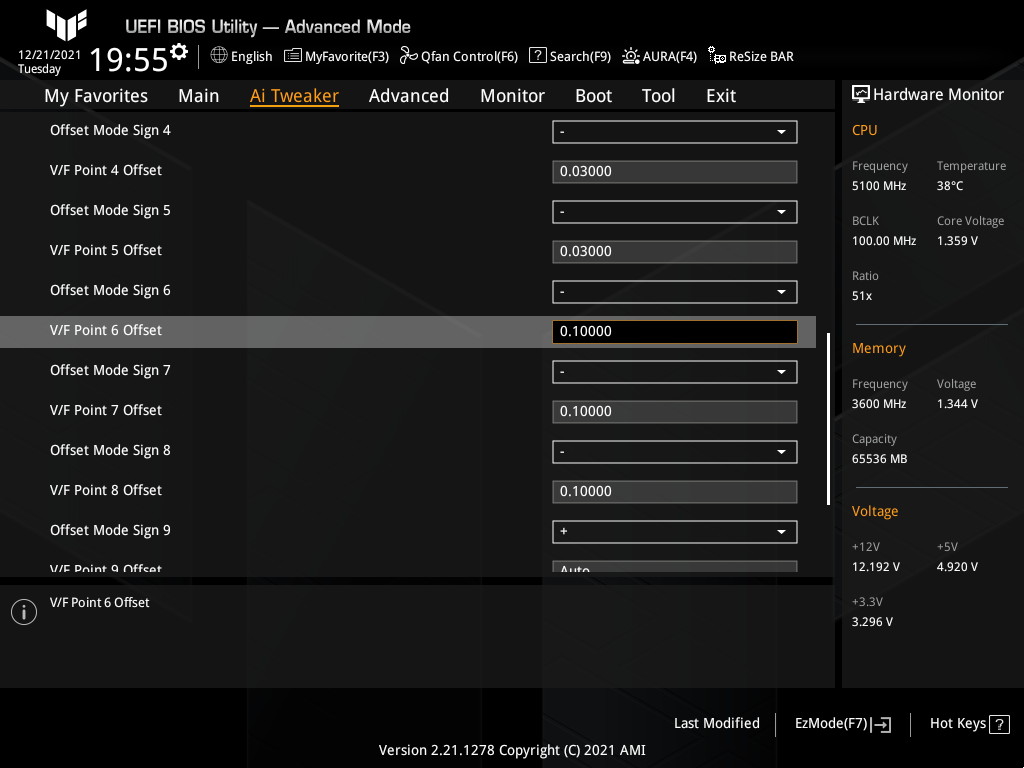Click the TUF logo
This screenshot has width=1024, height=768.
click(x=66, y=24)
